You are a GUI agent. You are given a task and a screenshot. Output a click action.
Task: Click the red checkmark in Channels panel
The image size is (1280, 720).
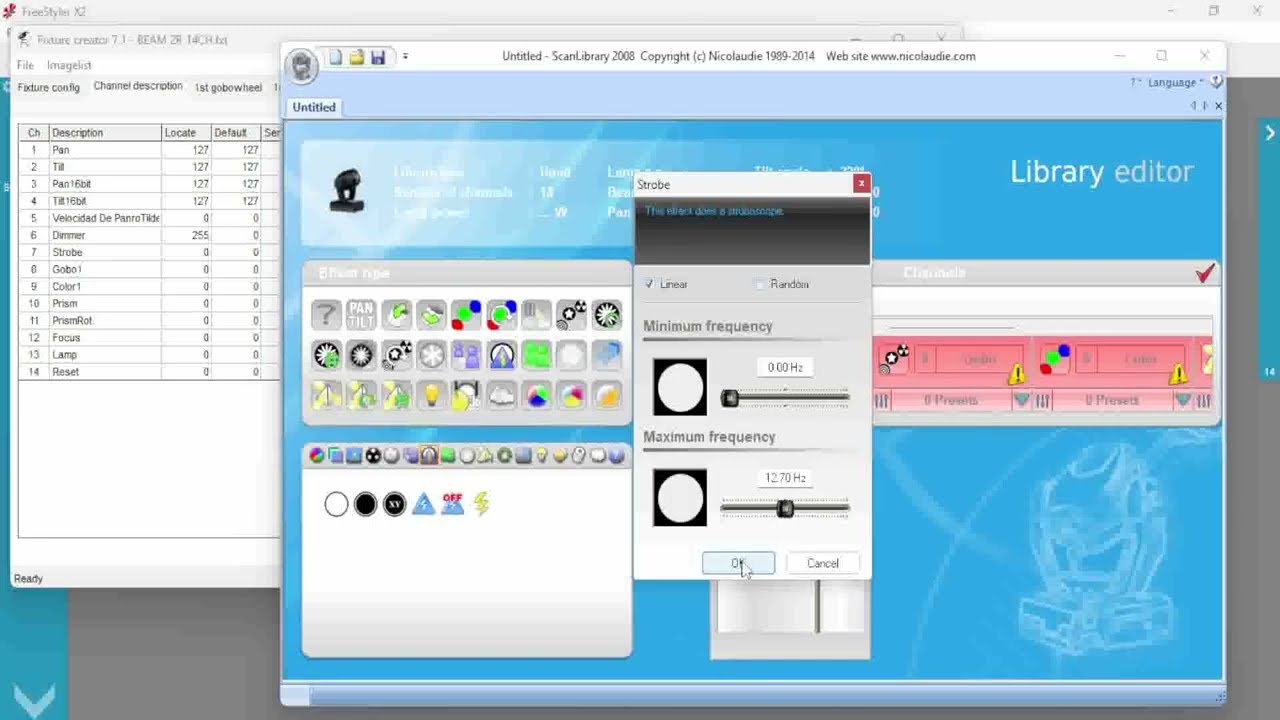[1205, 273]
